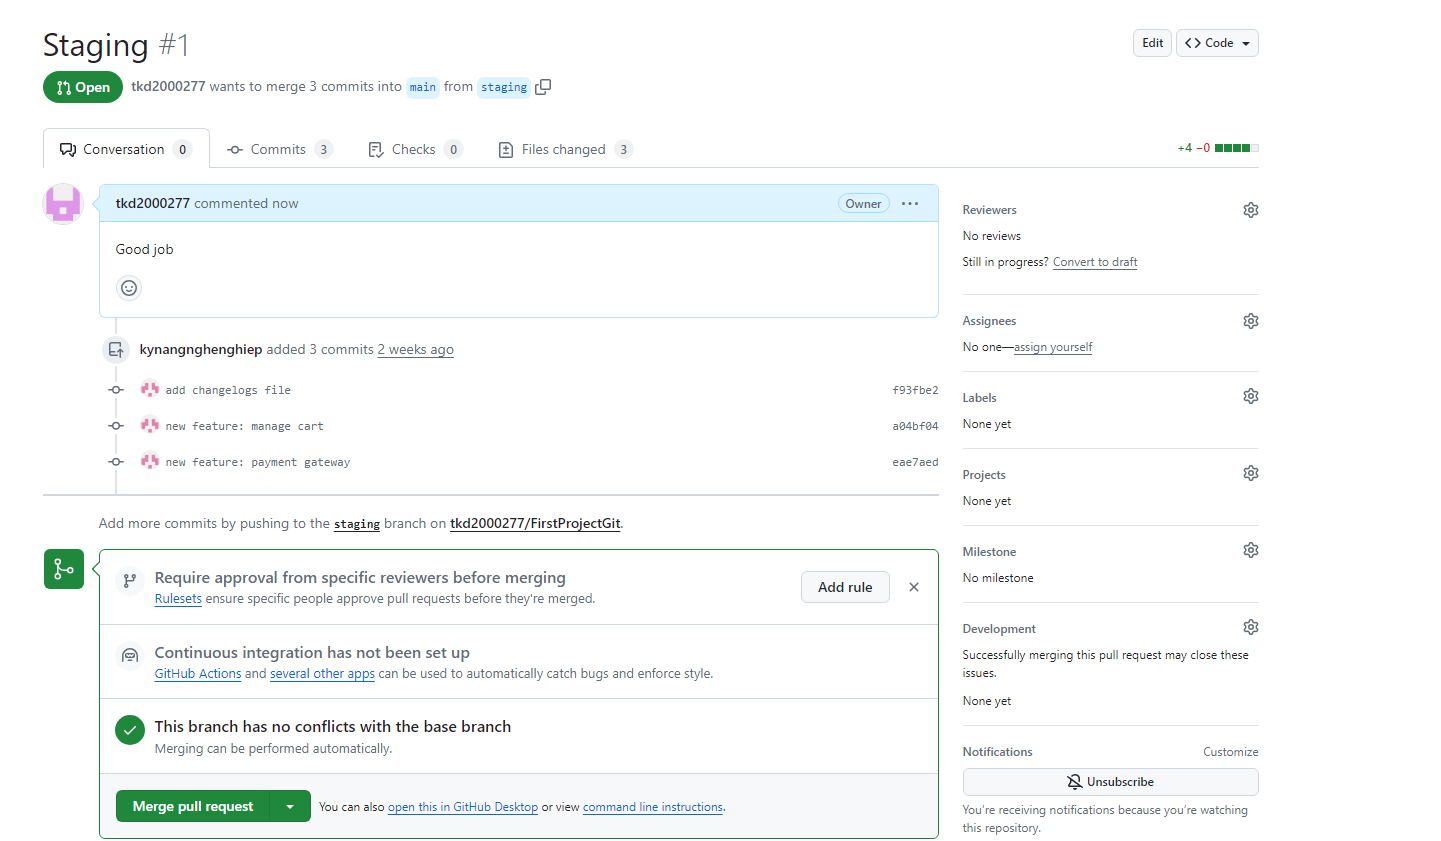Copy the staging branch name icon
1441x841 pixels.
click(543, 87)
